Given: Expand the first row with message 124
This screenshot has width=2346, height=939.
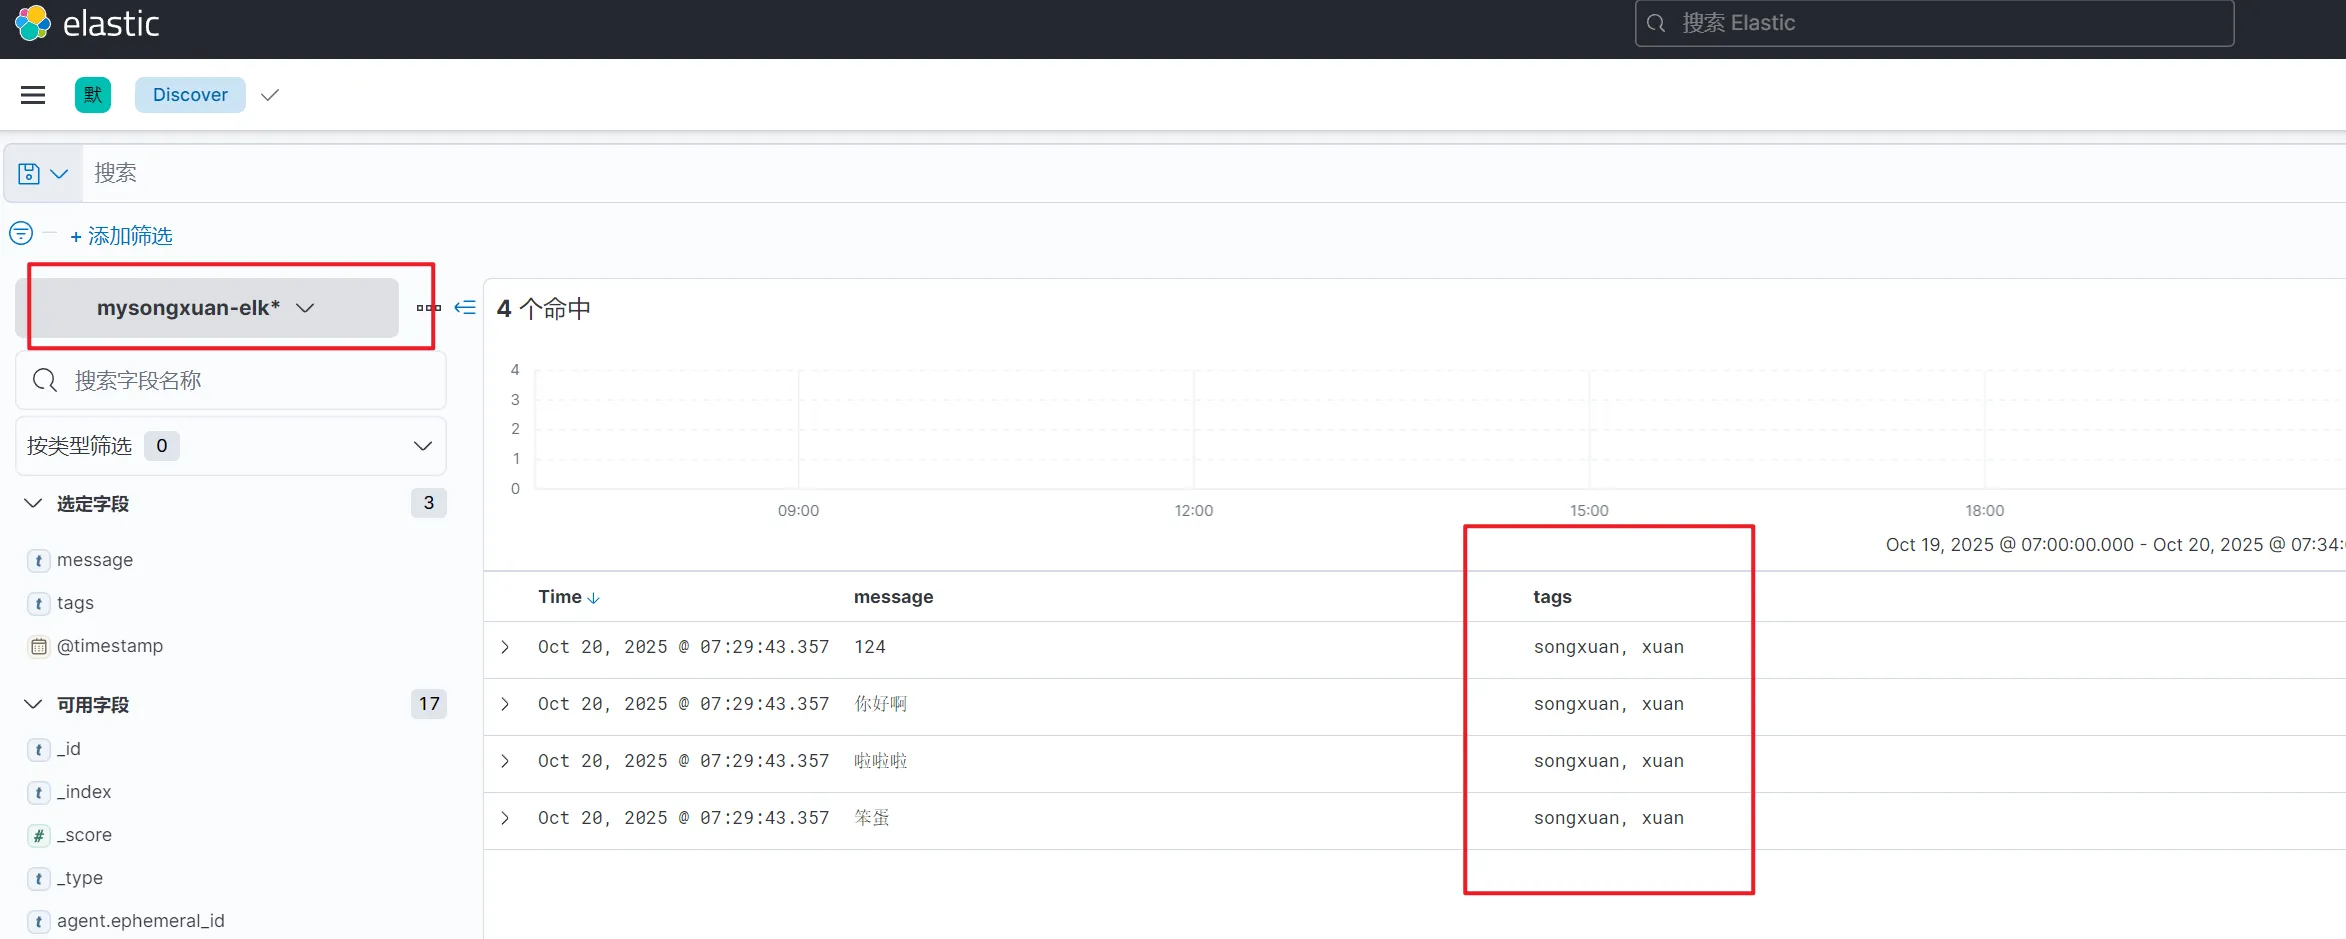Looking at the screenshot, I should [505, 647].
